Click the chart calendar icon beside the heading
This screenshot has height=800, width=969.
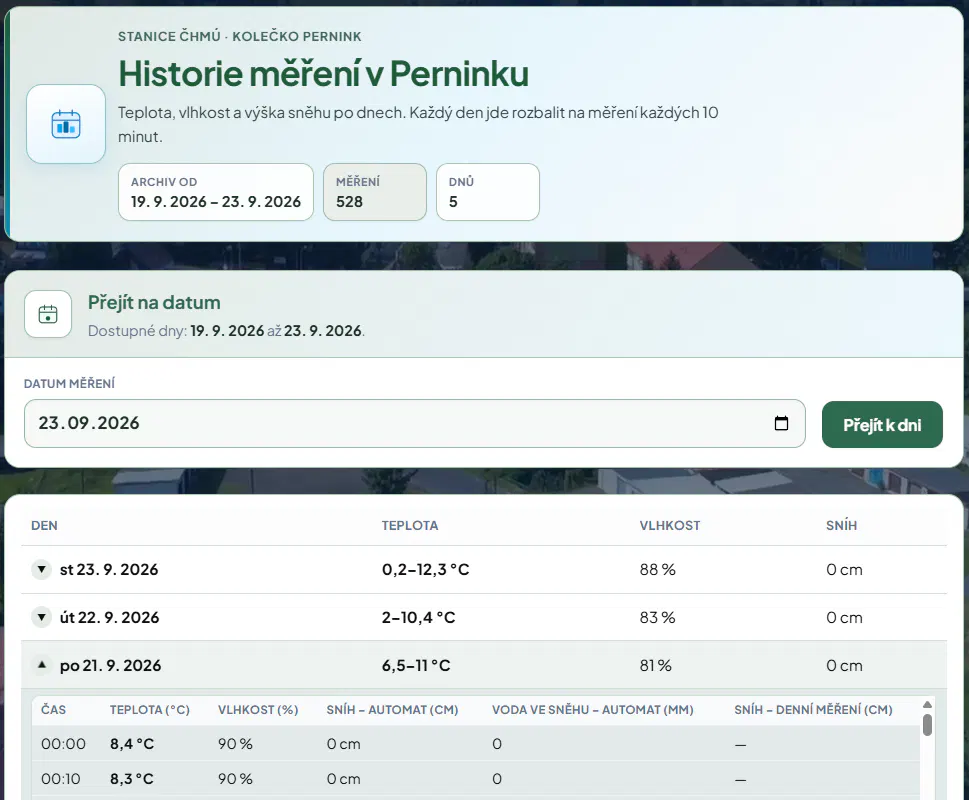click(x=66, y=124)
